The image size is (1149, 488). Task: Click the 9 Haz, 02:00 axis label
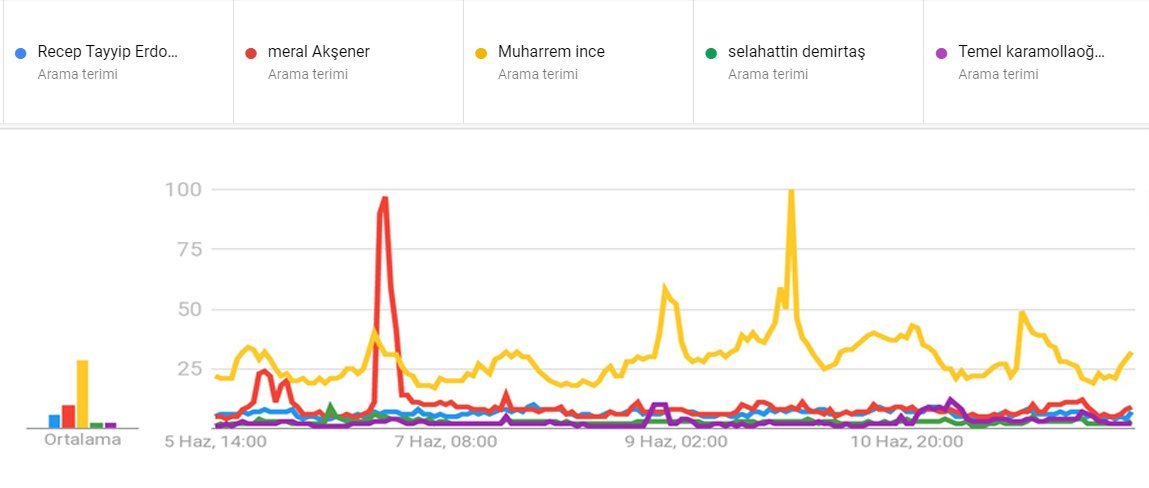[x=677, y=441]
